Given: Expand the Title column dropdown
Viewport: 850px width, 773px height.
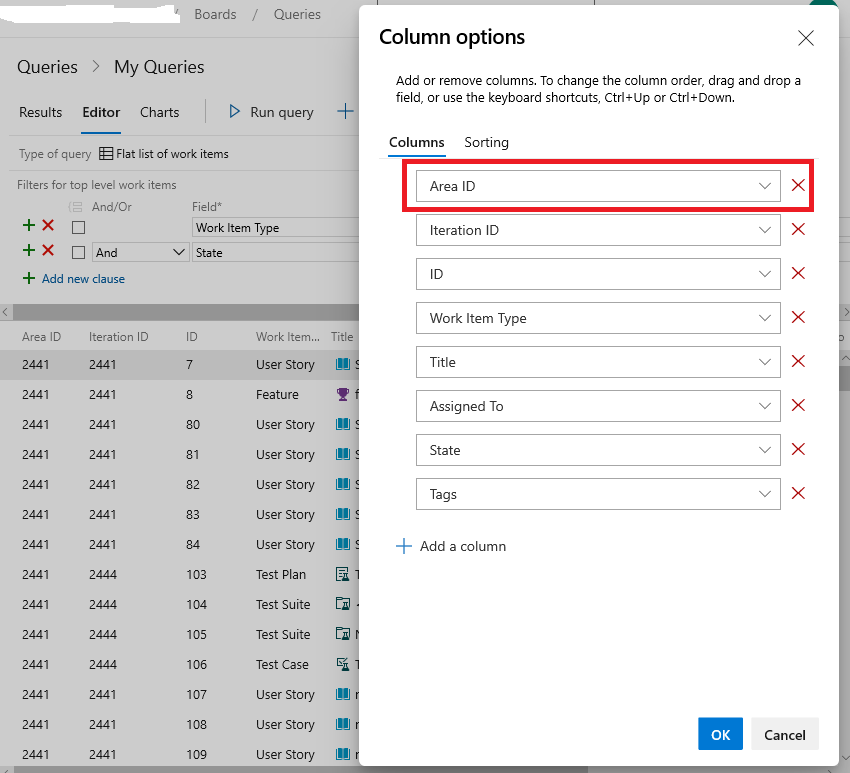Looking at the screenshot, I should click(765, 362).
